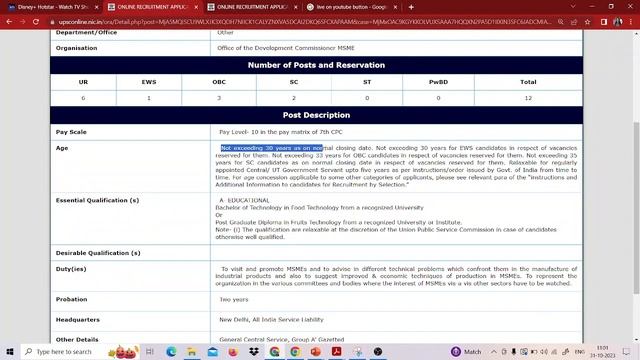Select the active ONLINE RECRUITMENT APPLICATION tab
The width and height of the screenshot is (640, 360).
153,7
